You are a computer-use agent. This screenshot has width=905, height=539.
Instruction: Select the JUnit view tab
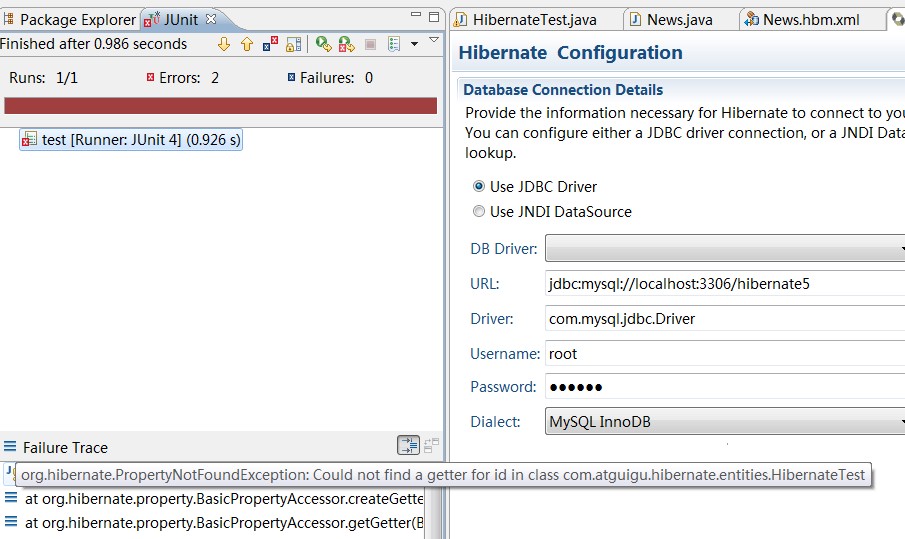[x=181, y=20]
